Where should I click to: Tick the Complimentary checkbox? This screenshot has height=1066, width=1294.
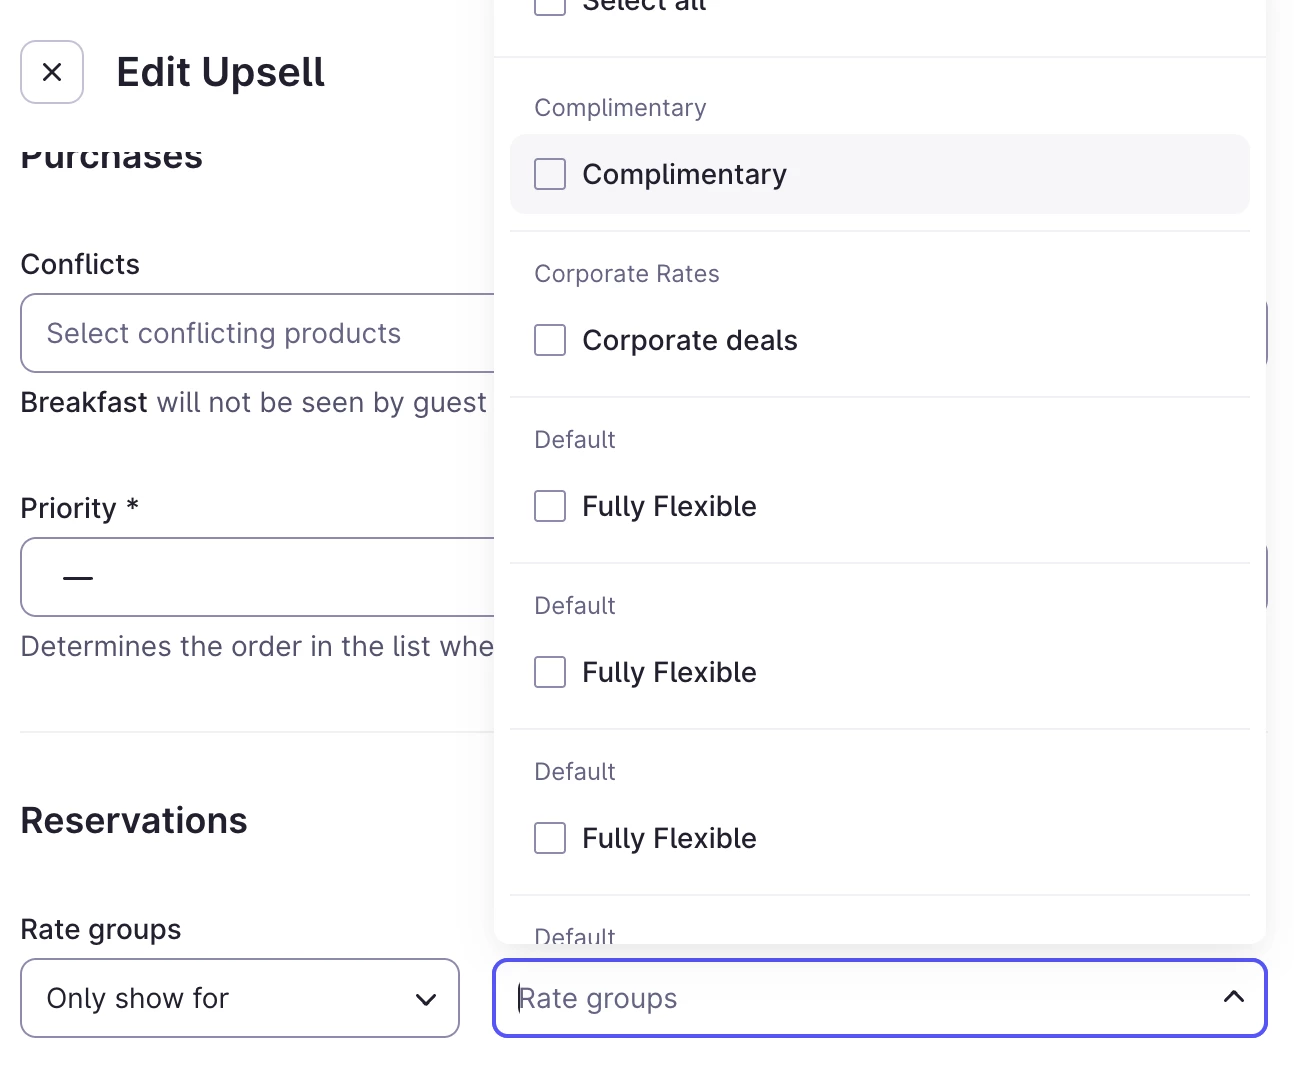550,174
